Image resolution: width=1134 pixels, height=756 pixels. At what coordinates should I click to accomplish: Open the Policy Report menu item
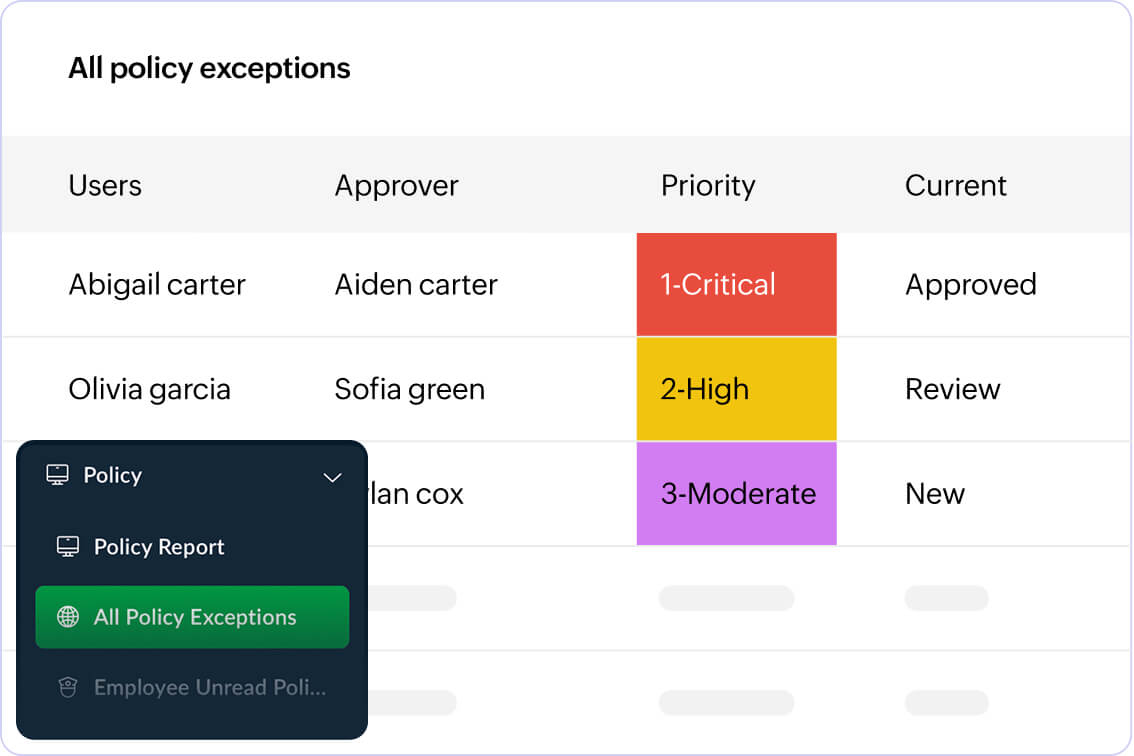click(x=159, y=547)
